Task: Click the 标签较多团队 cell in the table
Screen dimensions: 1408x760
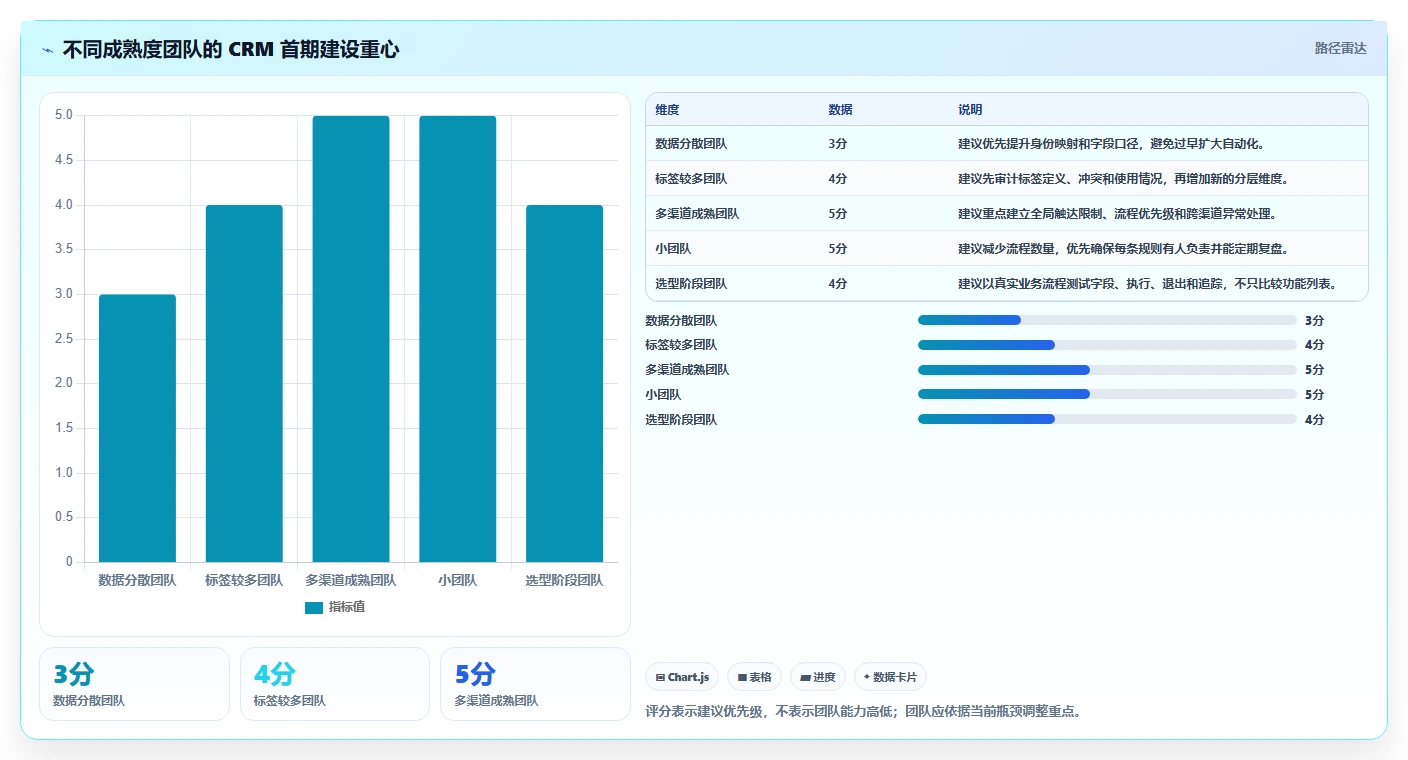Action: click(691, 179)
